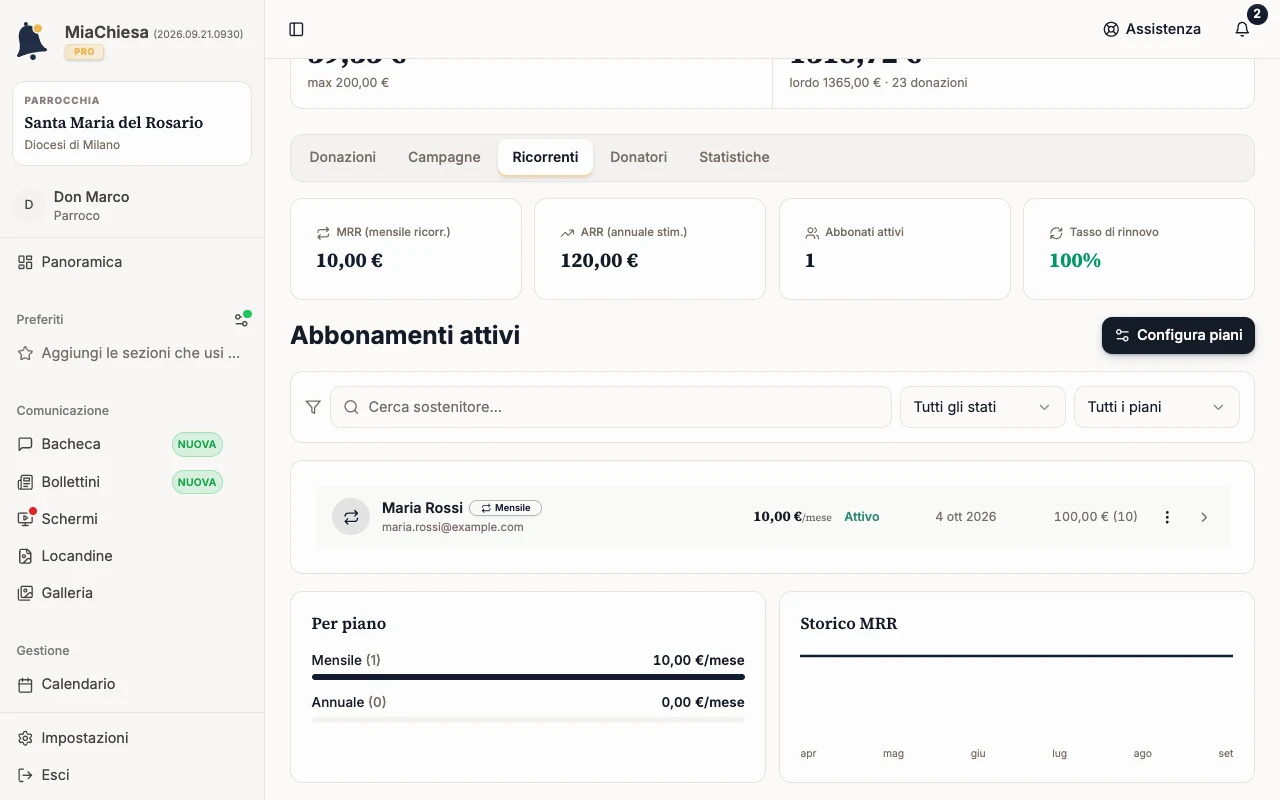Click maria.rossi@example.com email

pyautogui.click(x=453, y=527)
